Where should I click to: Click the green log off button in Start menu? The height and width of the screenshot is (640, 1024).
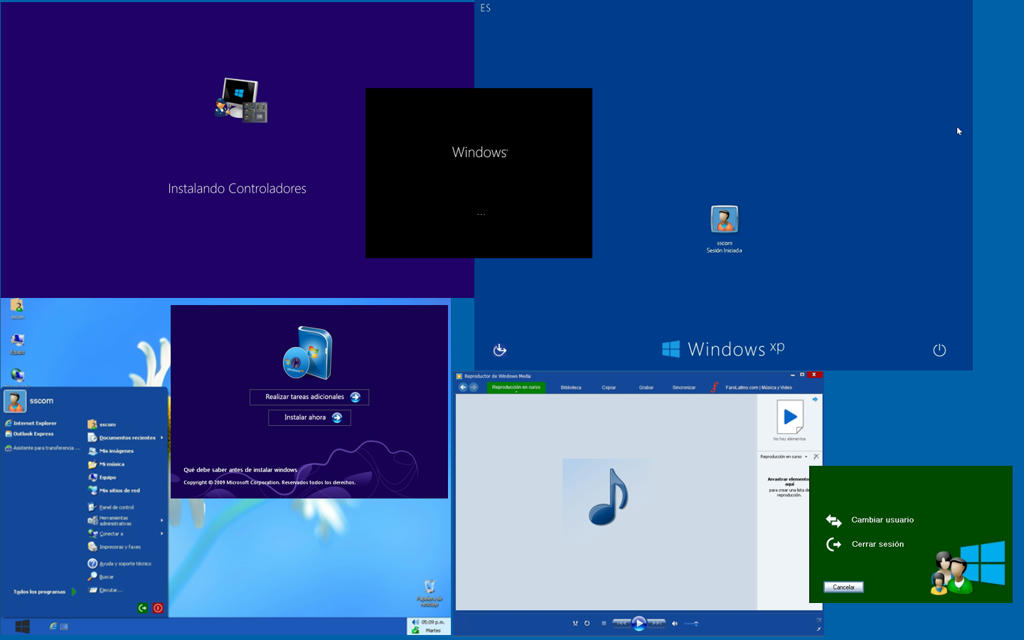click(142, 608)
